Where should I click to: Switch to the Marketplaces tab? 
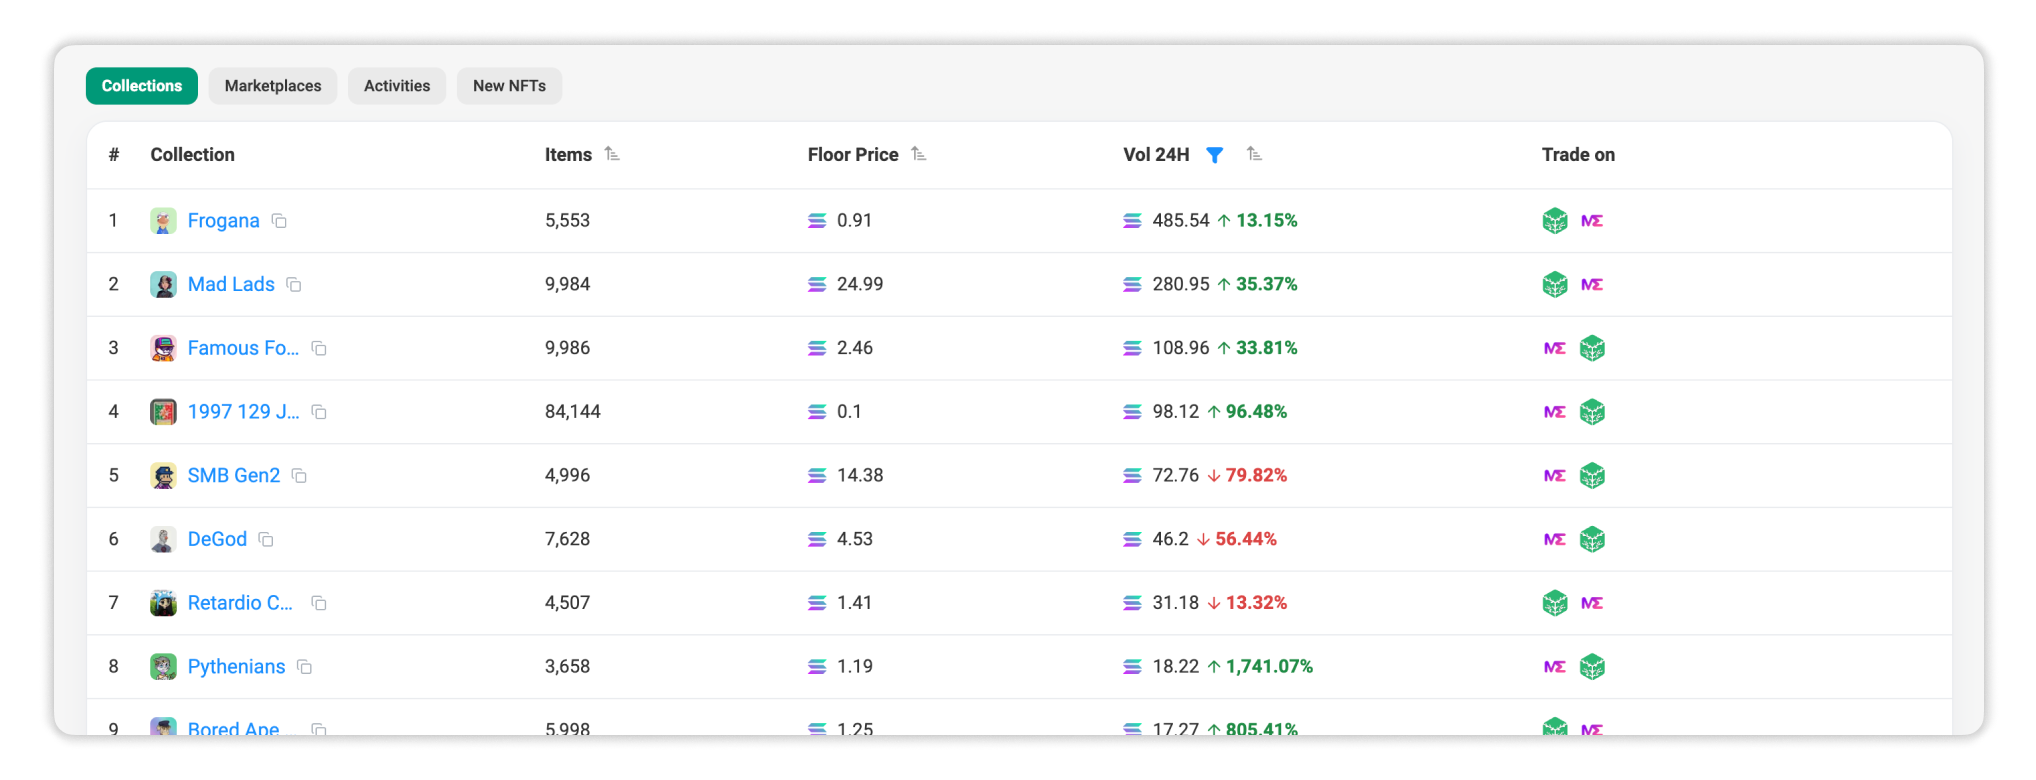point(273,86)
